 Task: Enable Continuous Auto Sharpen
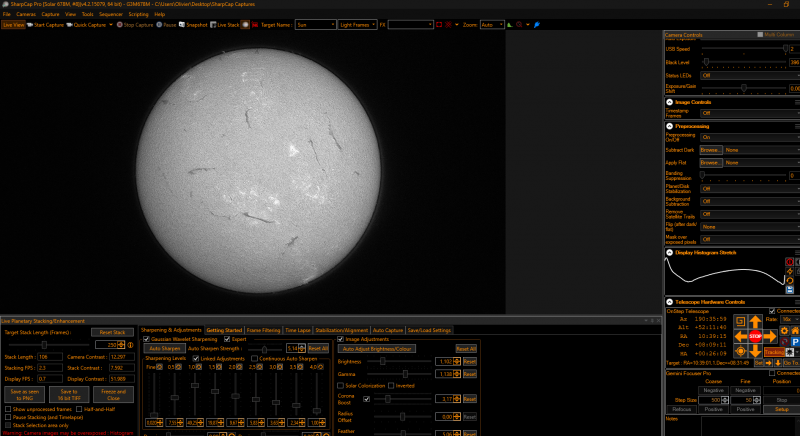[x=255, y=358]
